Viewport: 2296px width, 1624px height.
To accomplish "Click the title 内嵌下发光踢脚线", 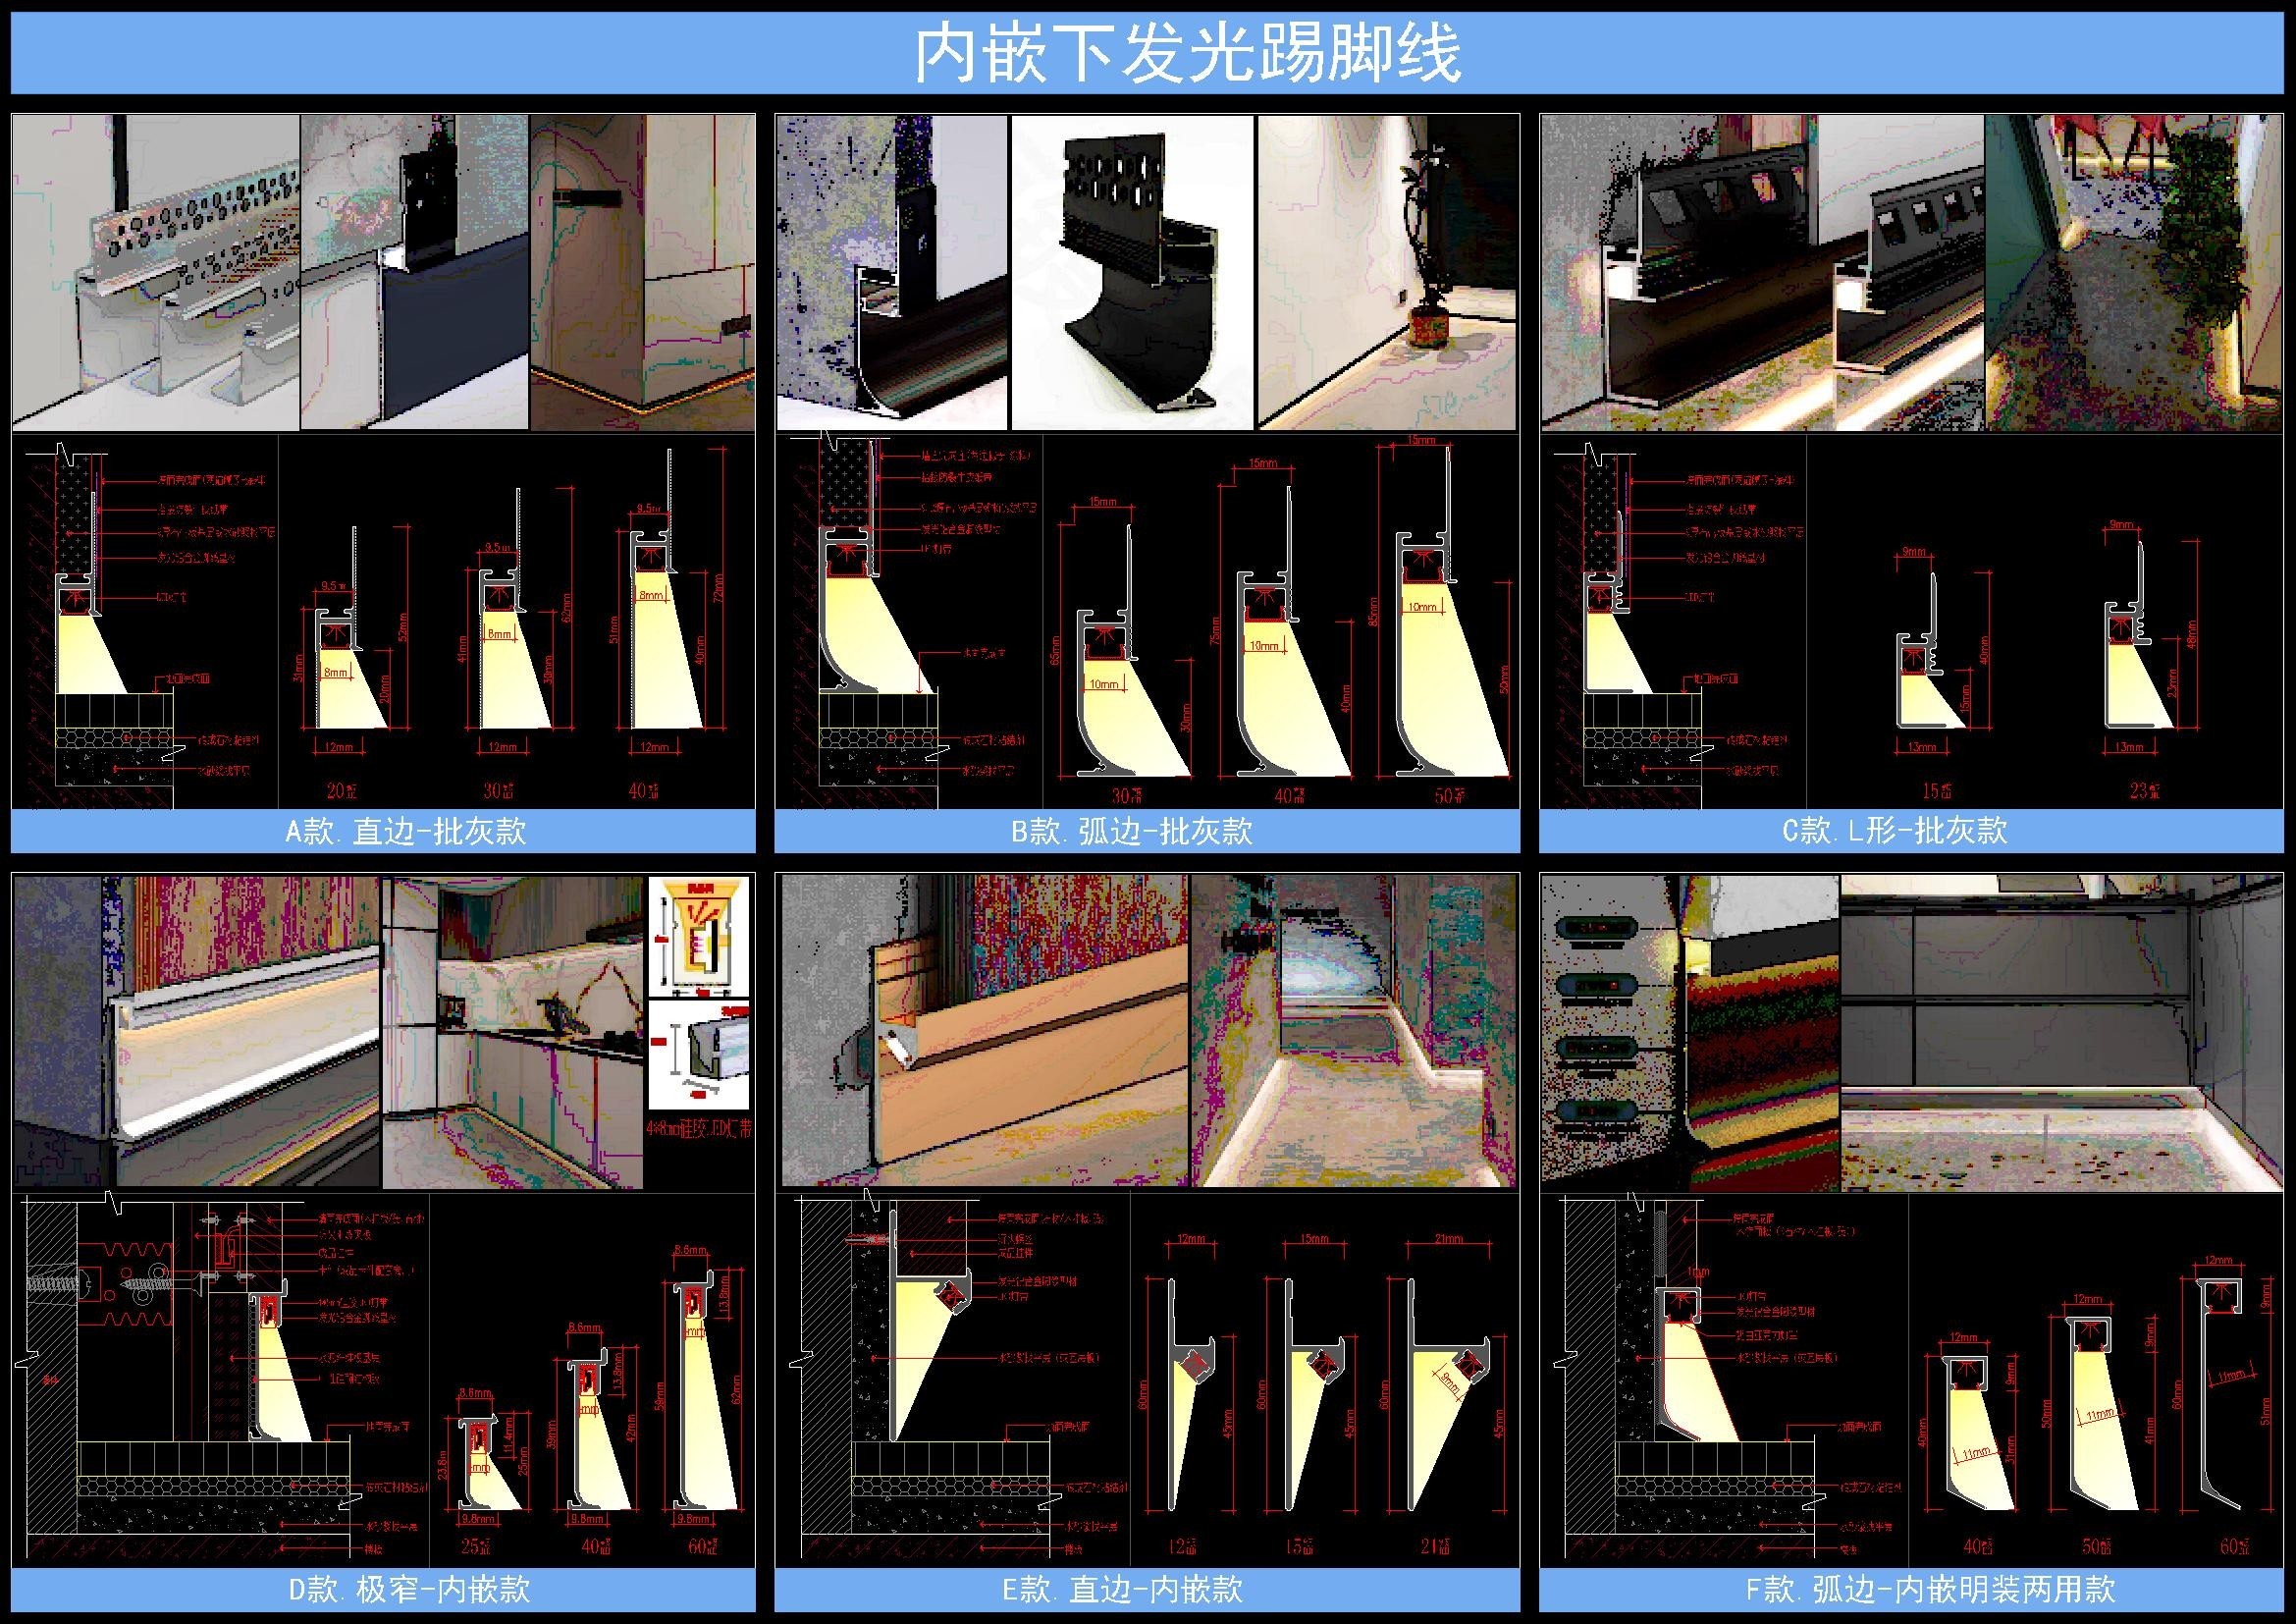I will pyautogui.click(x=1188, y=53).
